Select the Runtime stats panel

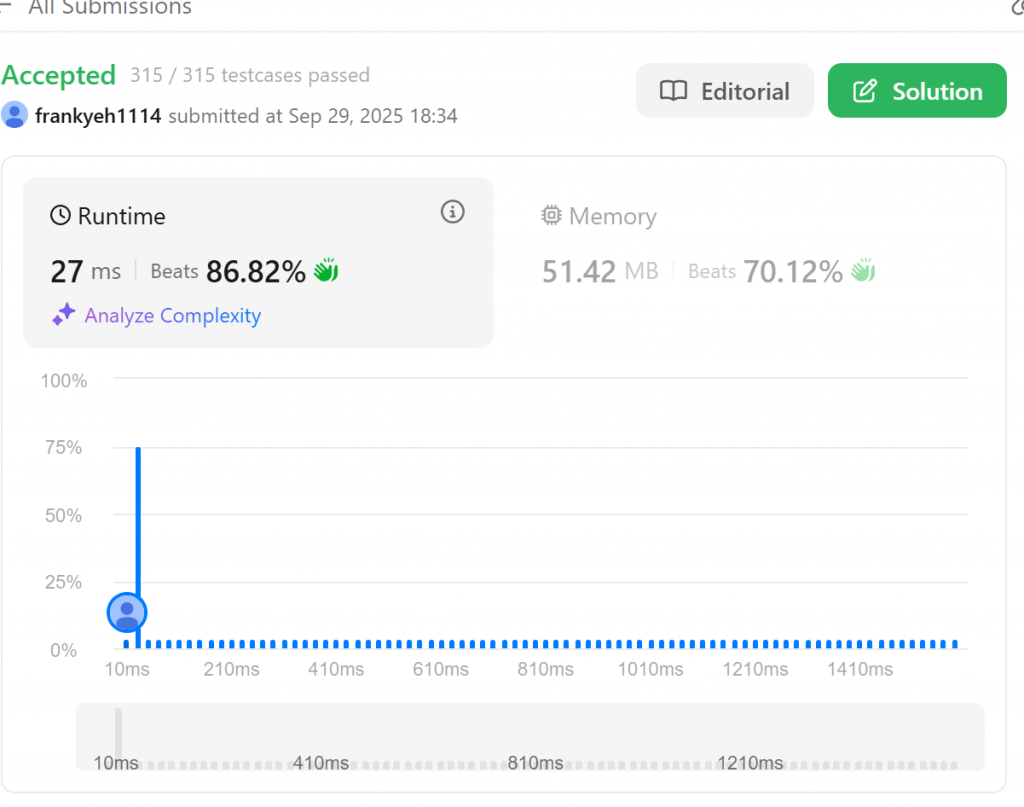[x=258, y=262]
